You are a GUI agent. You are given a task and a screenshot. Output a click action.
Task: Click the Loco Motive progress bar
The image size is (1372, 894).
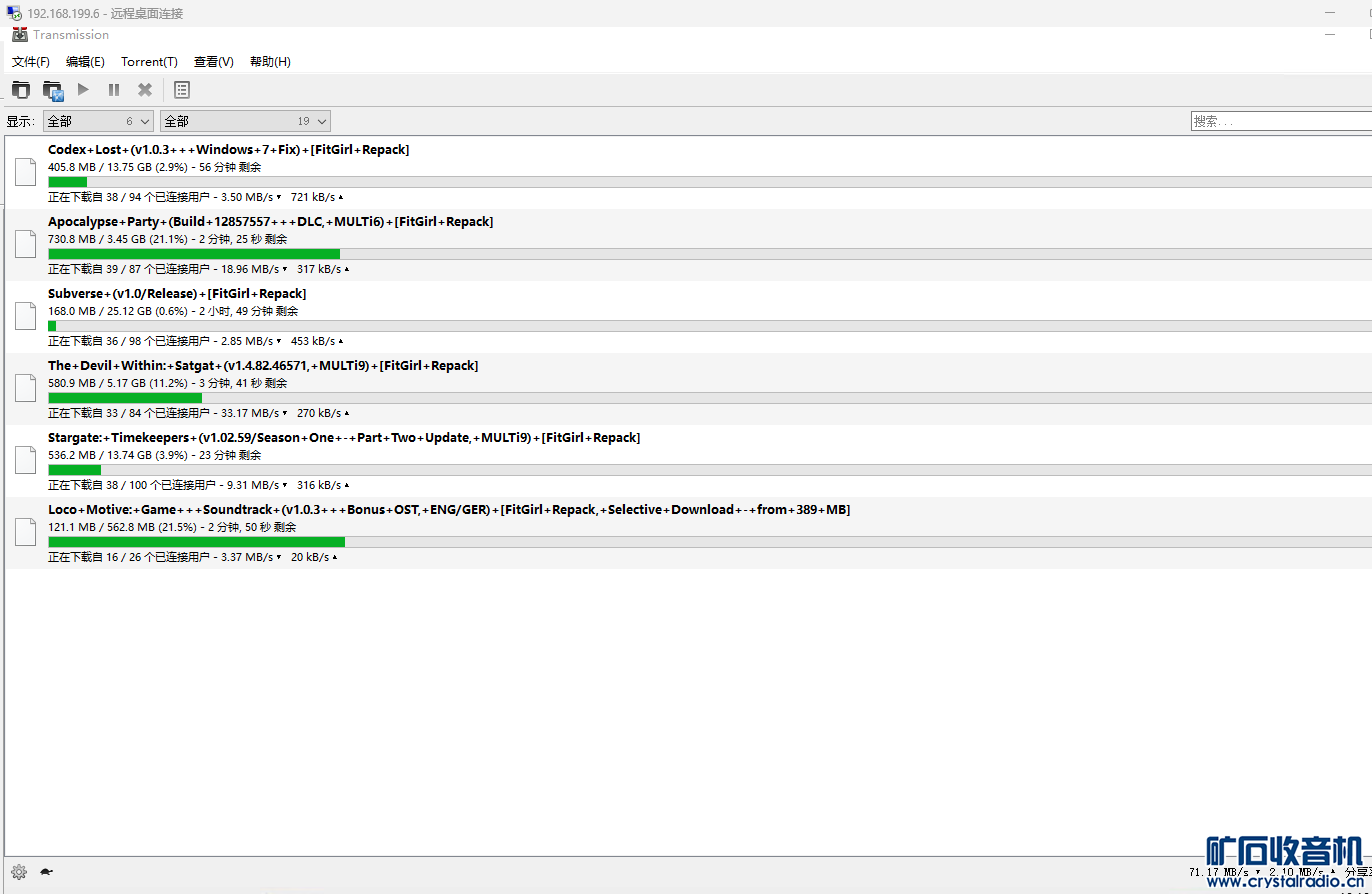pyautogui.click(x=710, y=542)
